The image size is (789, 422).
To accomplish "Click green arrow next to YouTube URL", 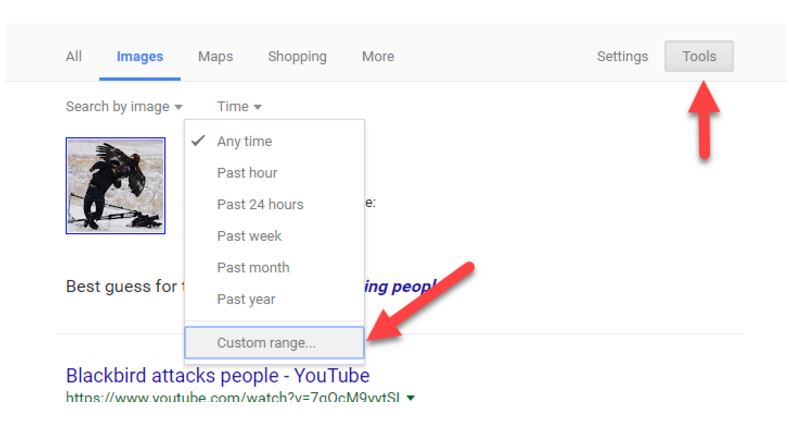I will tap(411, 398).
